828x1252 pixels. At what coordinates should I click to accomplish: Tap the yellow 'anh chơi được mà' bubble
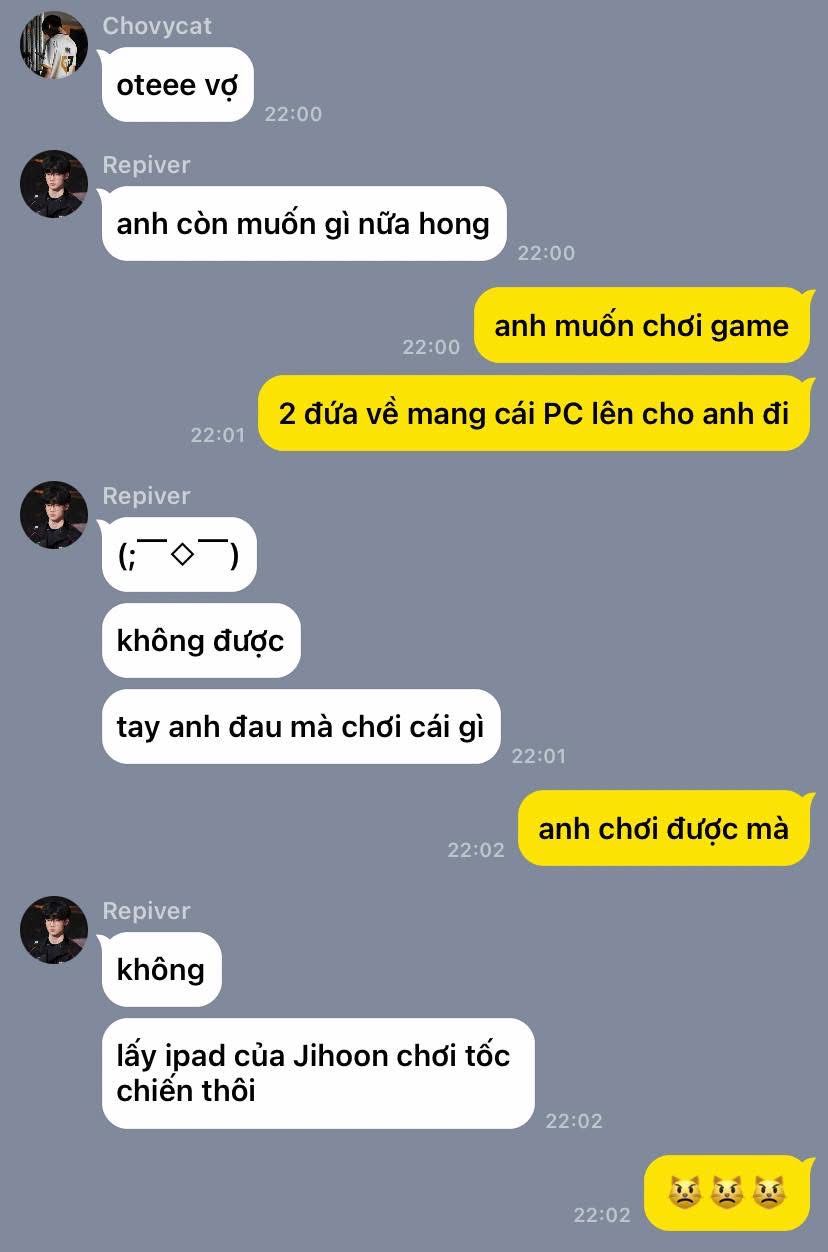[x=663, y=828]
